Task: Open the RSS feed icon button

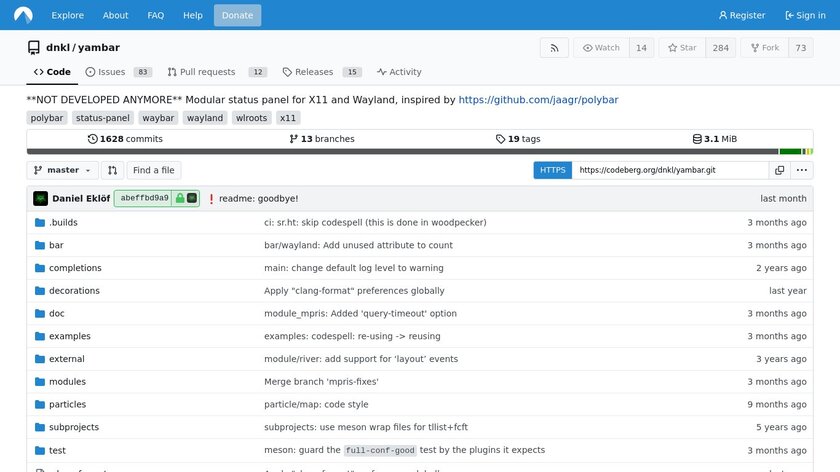Action: pyautogui.click(x=554, y=48)
